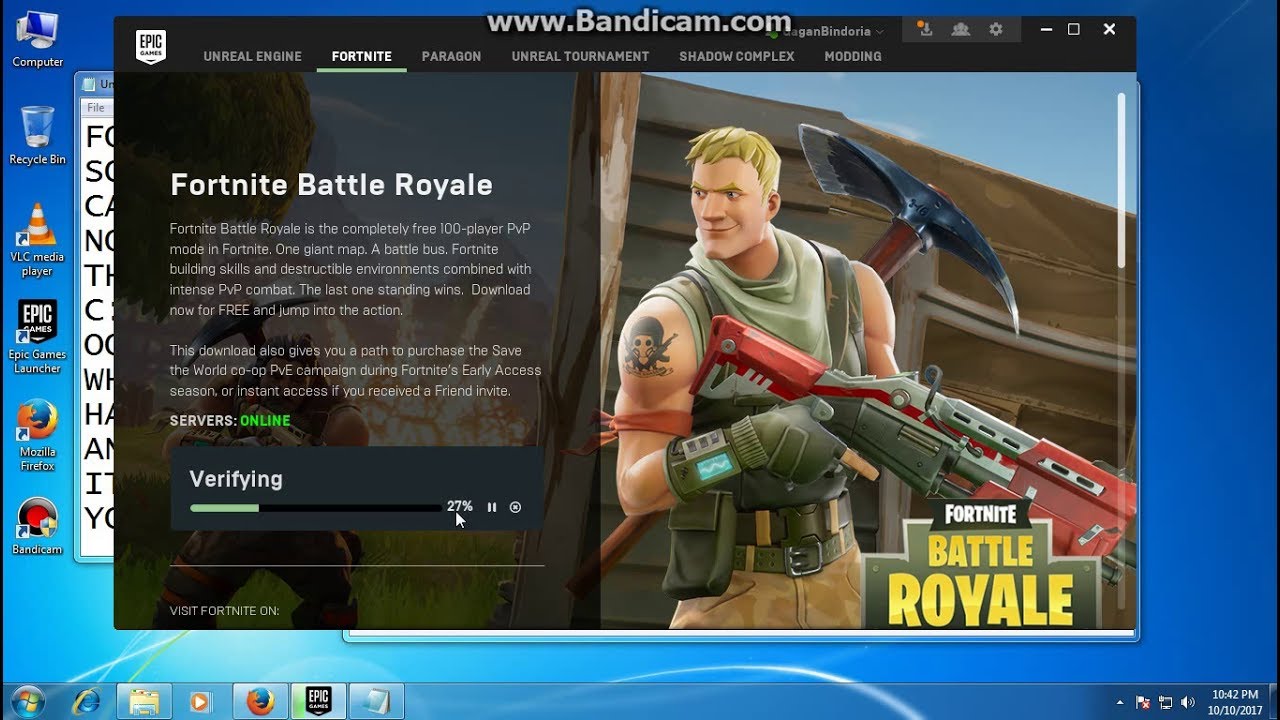Click the 27% progress value
Image resolution: width=1280 pixels, height=720 pixels.
tap(460, 506)
